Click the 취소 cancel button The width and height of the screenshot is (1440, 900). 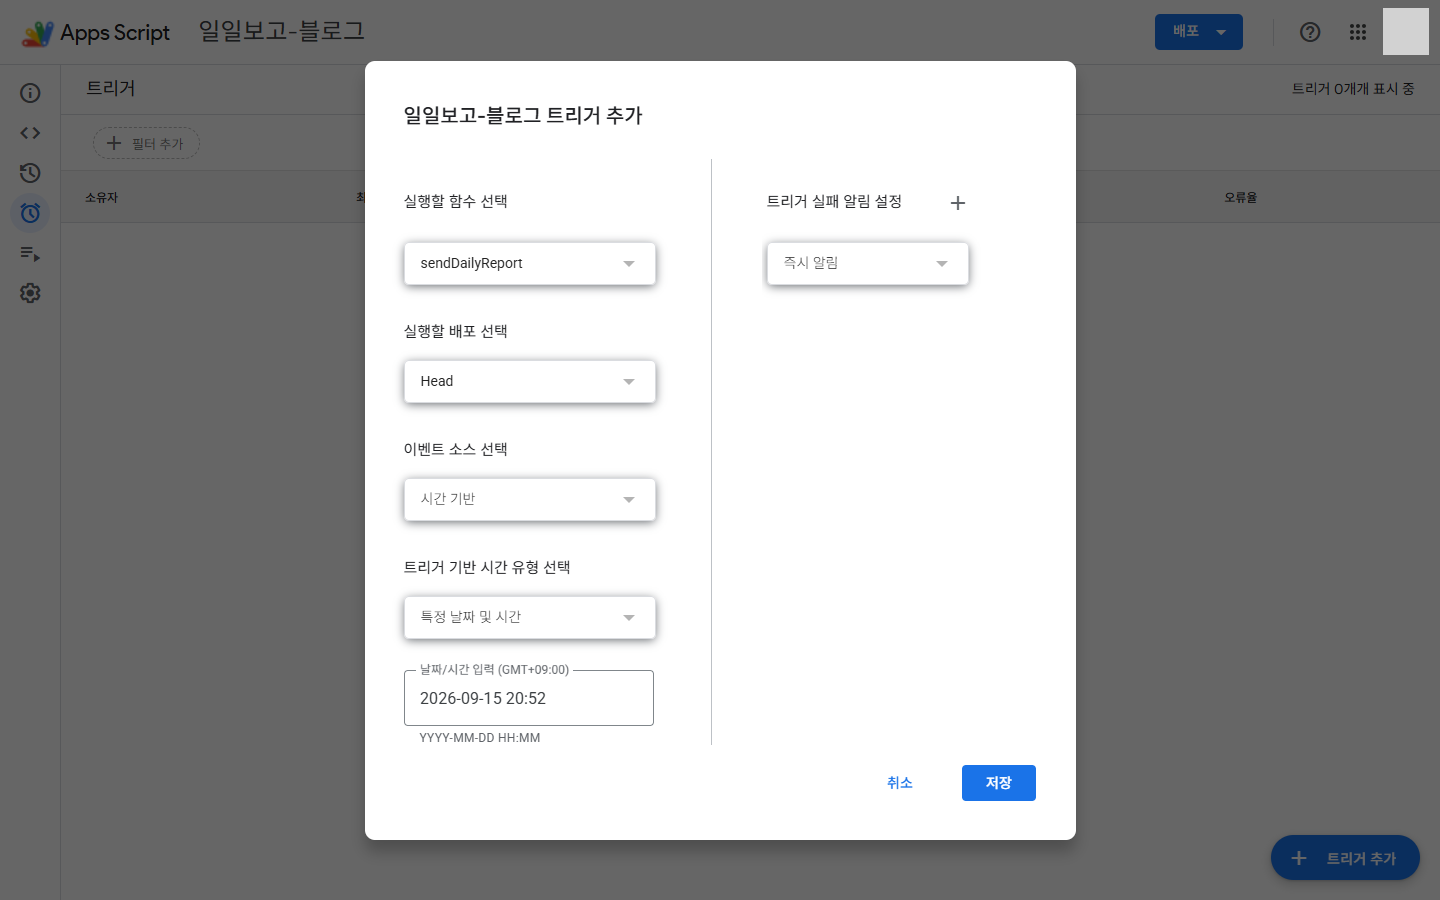(900, 783)
